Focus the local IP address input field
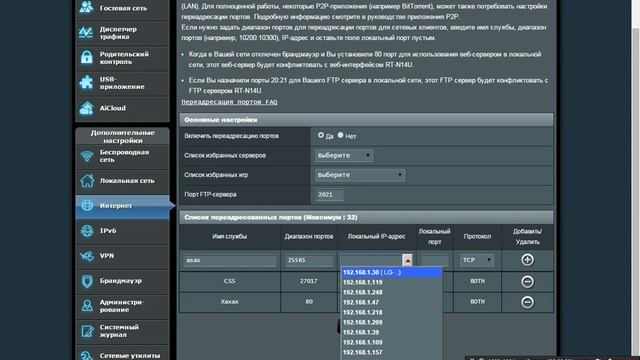The height and width of the screenshot is (360, 640). [371, 260]
